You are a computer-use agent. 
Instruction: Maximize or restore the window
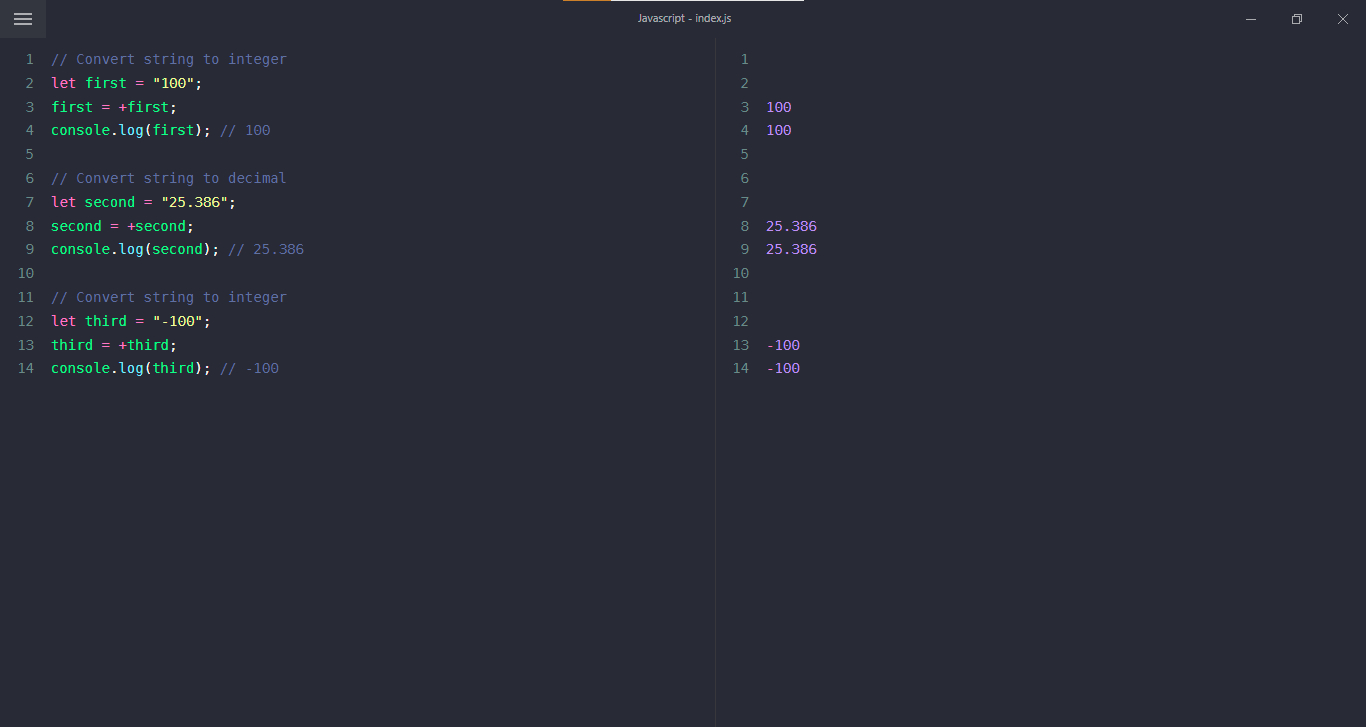1297,19
